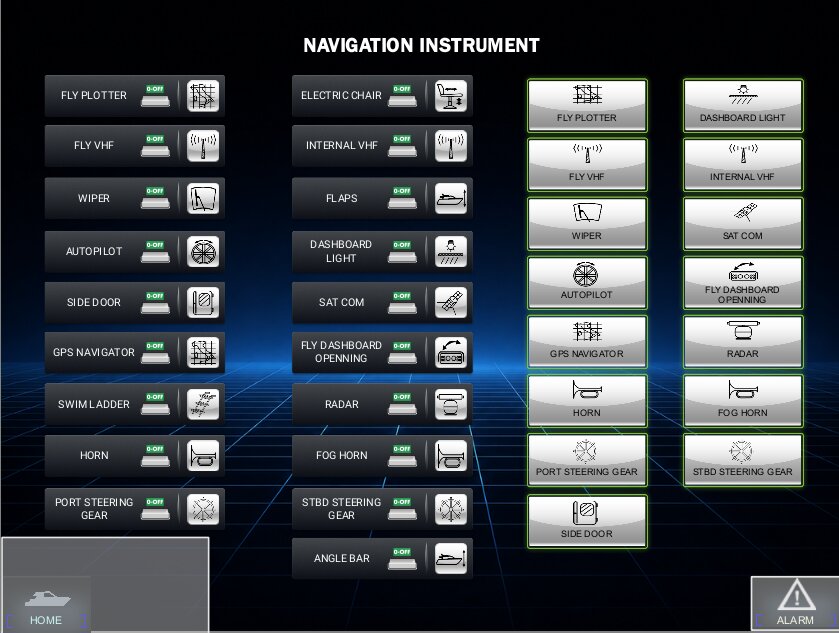The image size is (839, 633).
Task: Toggle the Autopilot O-OFF switch
Action: tap(155, 251)
